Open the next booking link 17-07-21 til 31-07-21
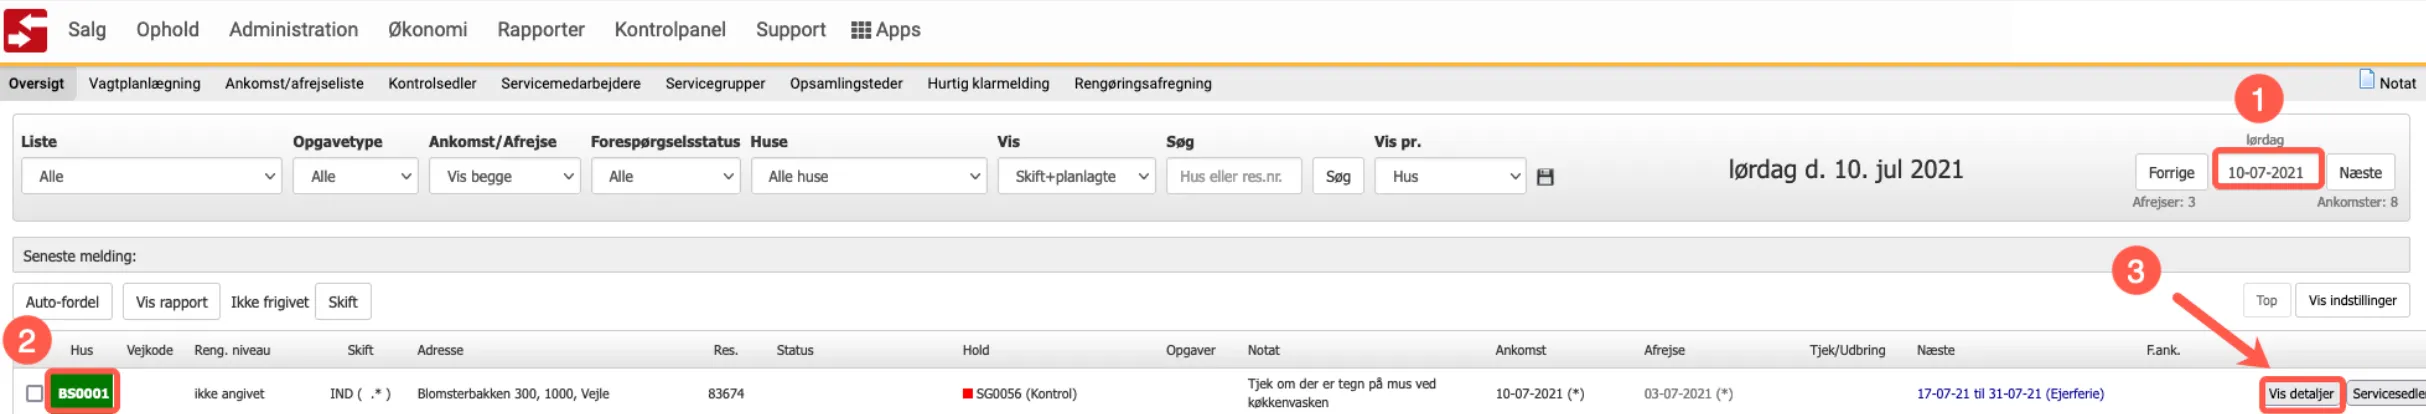 point(2010,394)
